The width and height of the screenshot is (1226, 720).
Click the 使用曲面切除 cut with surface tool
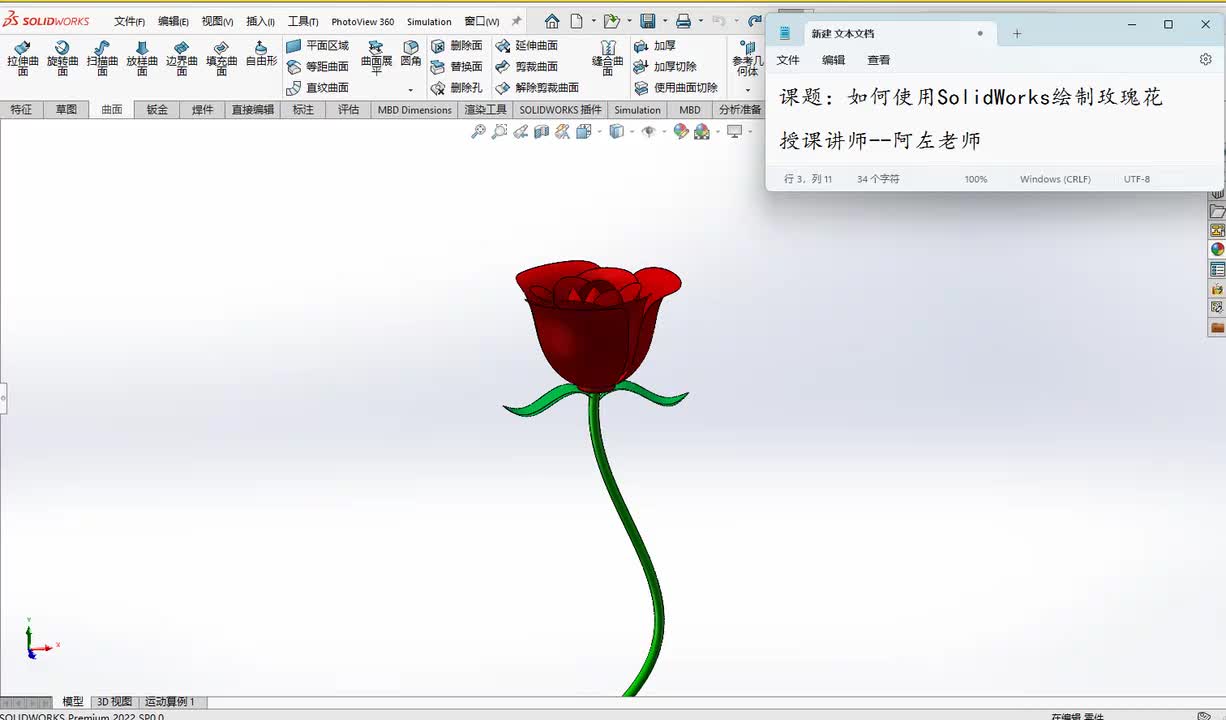(676, 88)
